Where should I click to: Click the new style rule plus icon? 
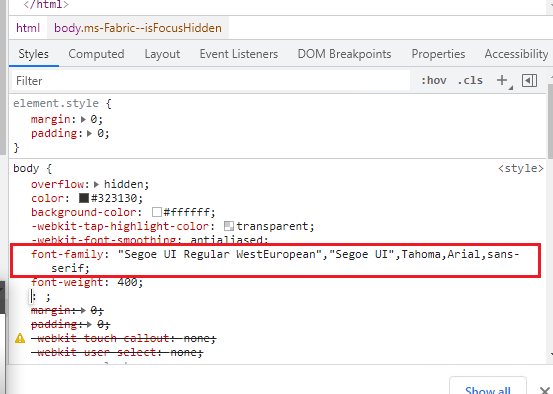pyautogui.click(x=502, y=80)
